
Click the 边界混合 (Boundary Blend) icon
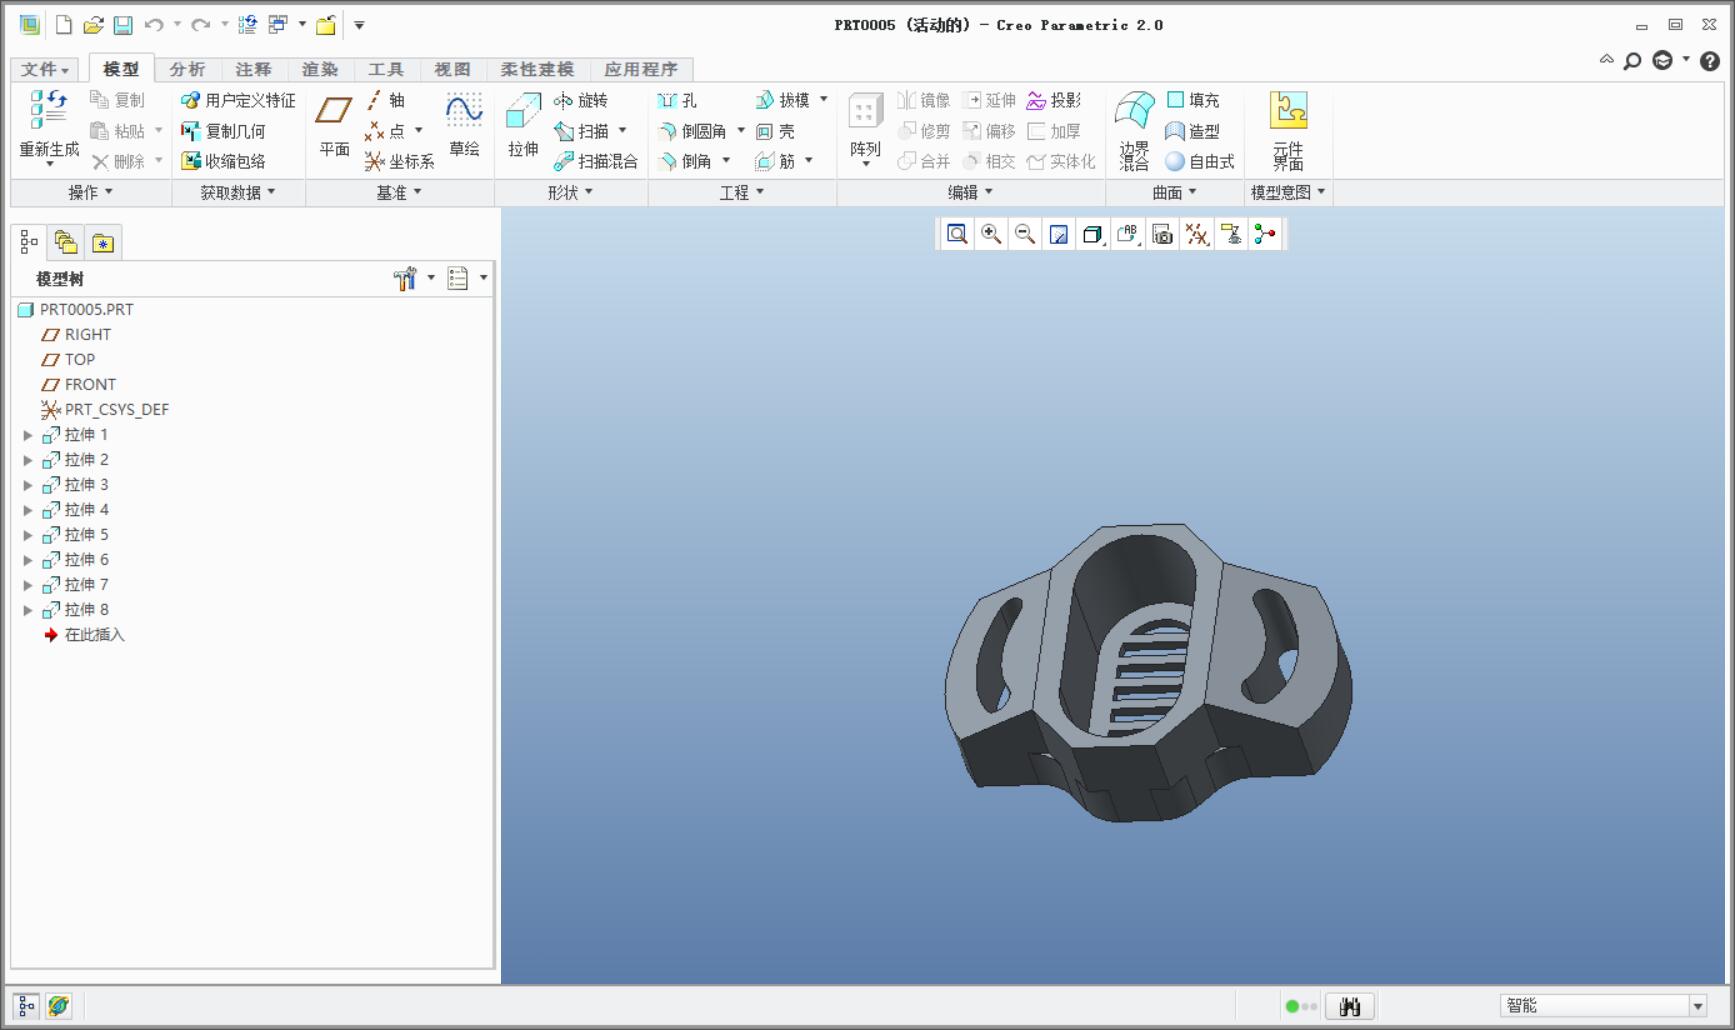[1134, 128]
